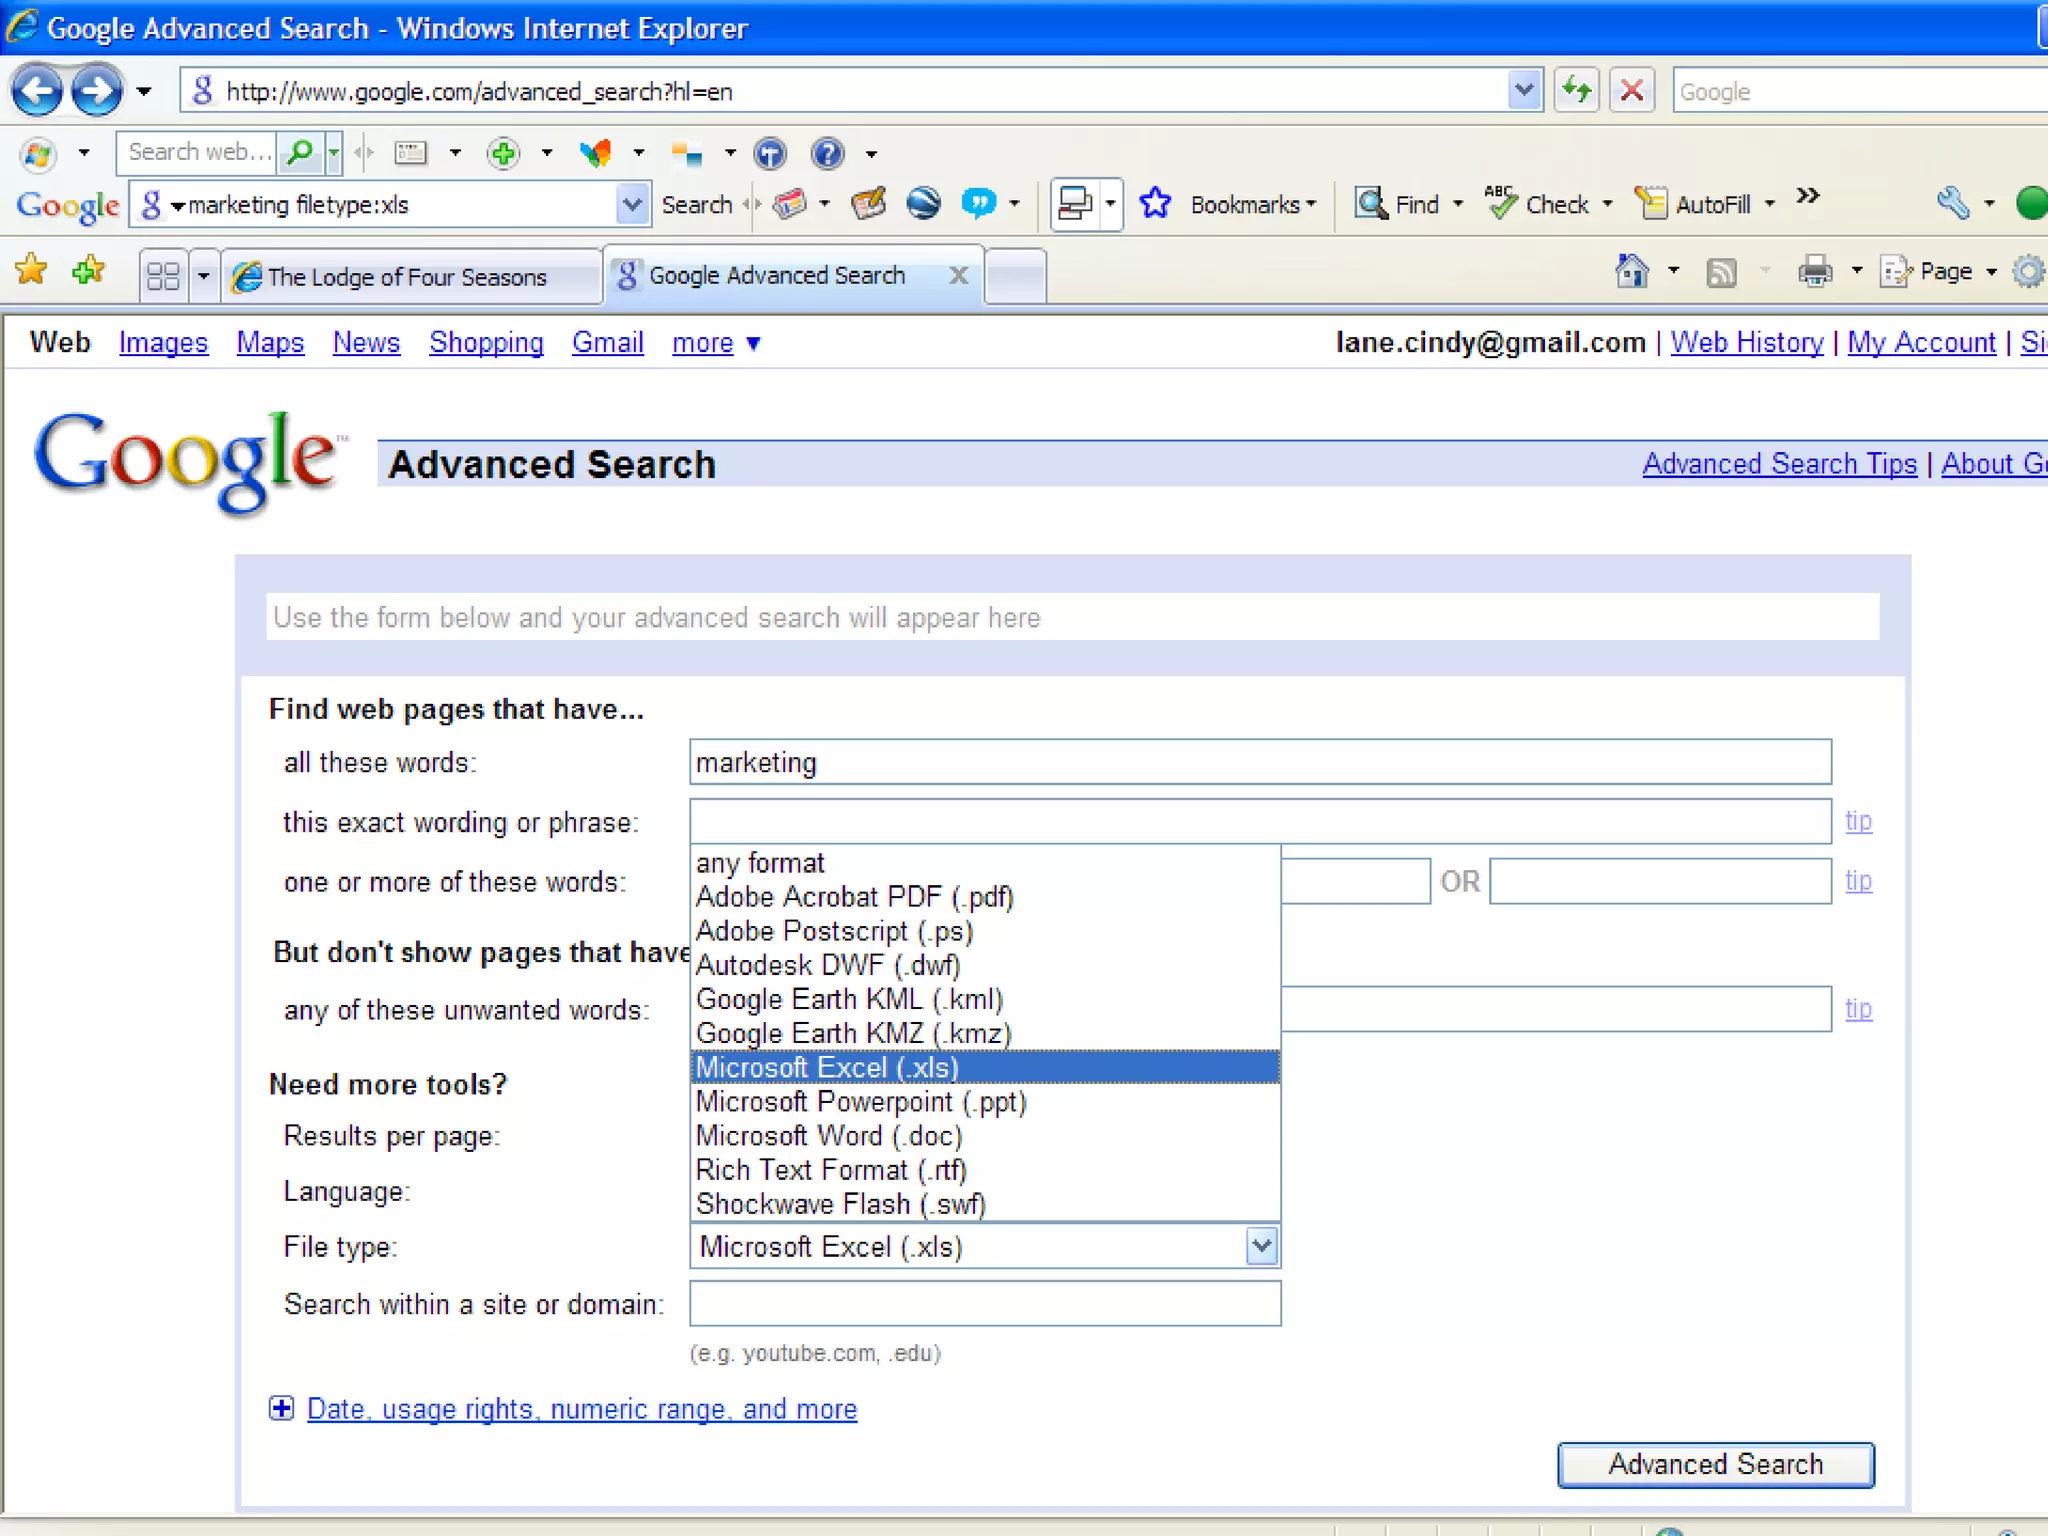This screenshot has height=1536, width=2048.
Task: Open Google toolbar search history dropdown
Action: 631,205
